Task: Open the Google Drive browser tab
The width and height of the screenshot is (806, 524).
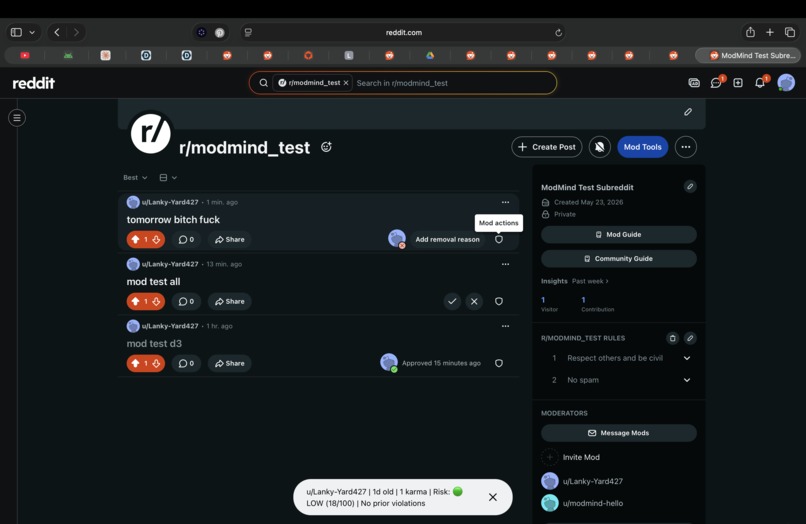Action: (430, 56)
